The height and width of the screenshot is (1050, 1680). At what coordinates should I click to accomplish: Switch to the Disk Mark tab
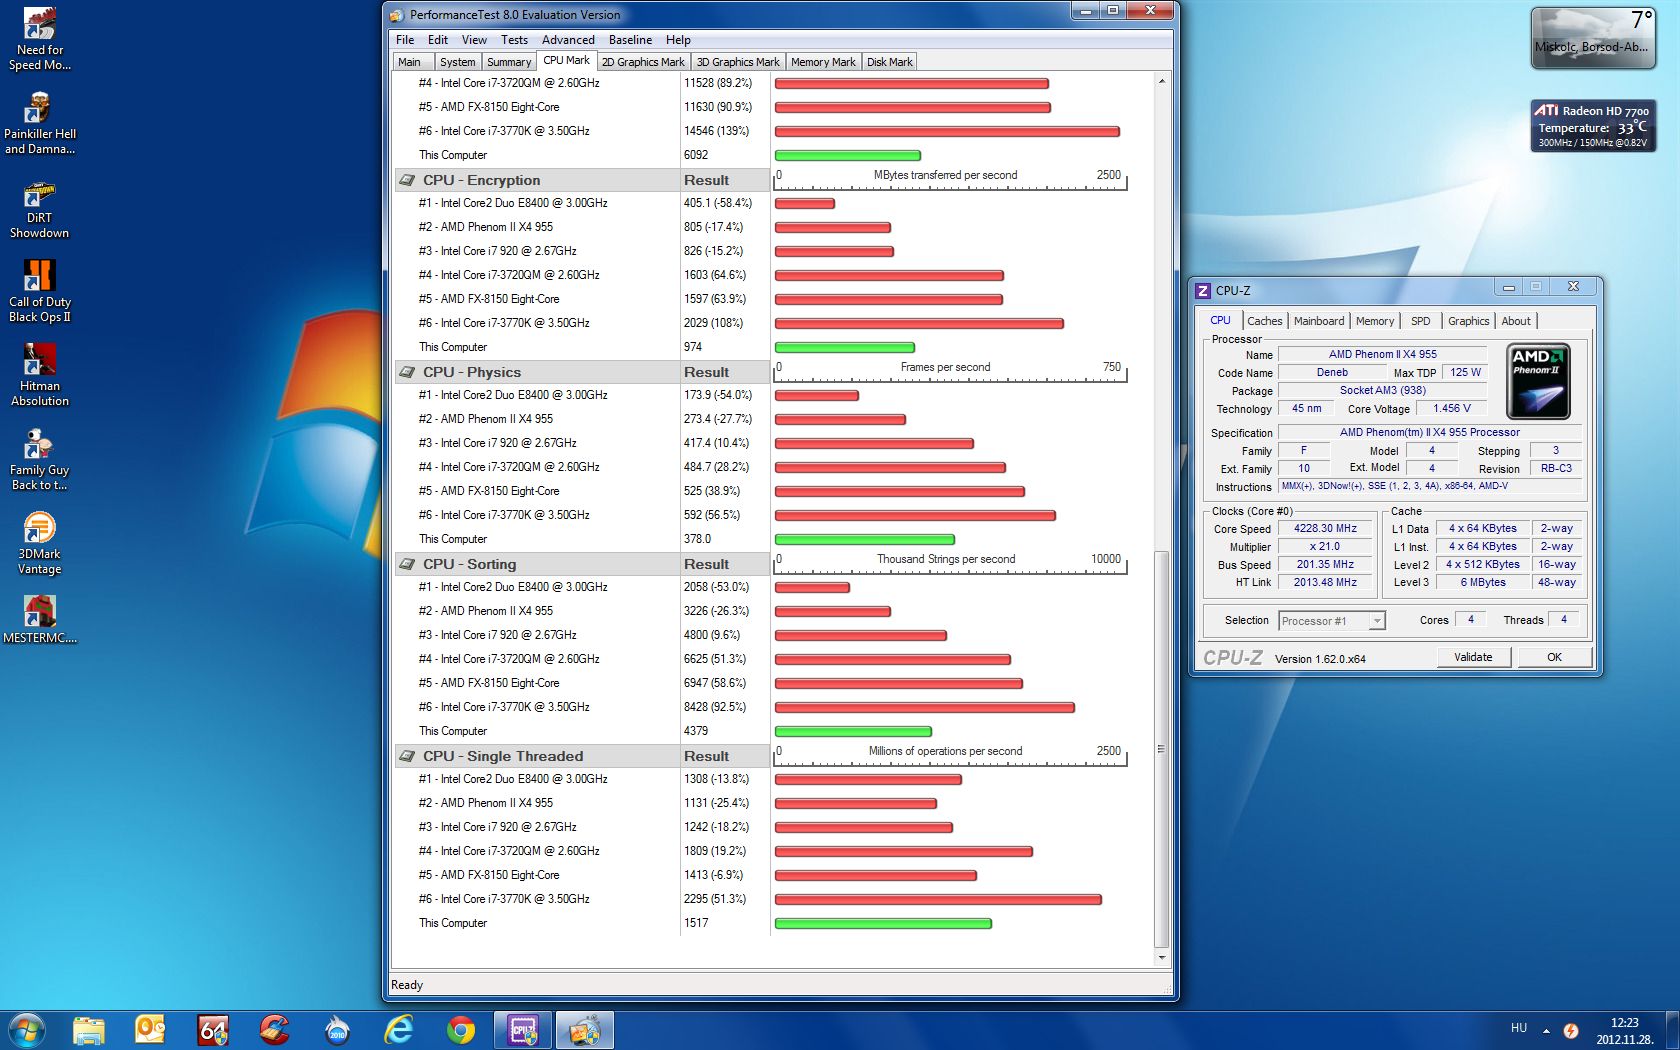pos(890,62)
